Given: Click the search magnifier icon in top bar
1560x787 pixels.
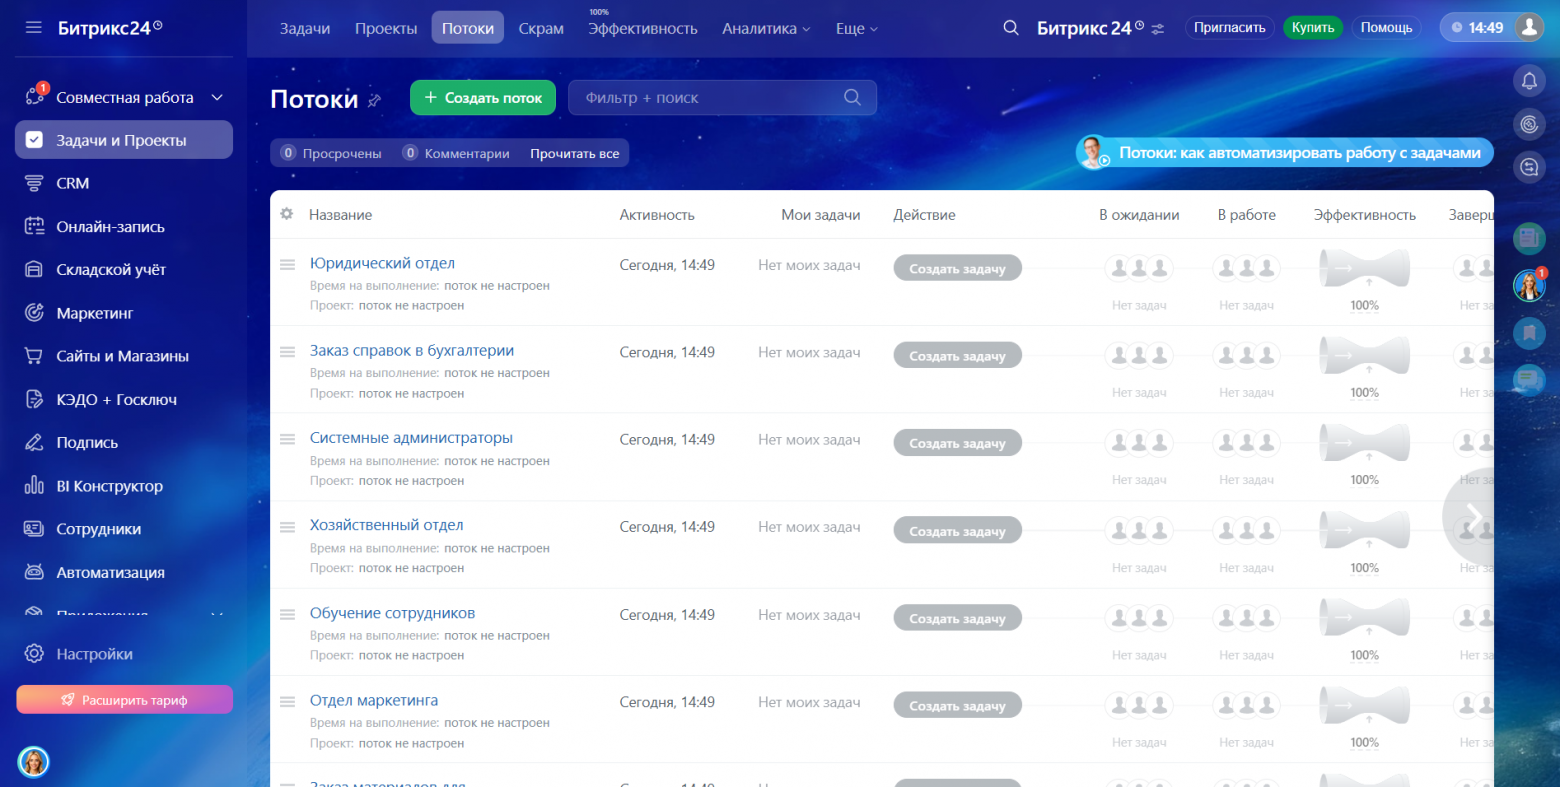Looking at the screenshot, I should 1011,28.
